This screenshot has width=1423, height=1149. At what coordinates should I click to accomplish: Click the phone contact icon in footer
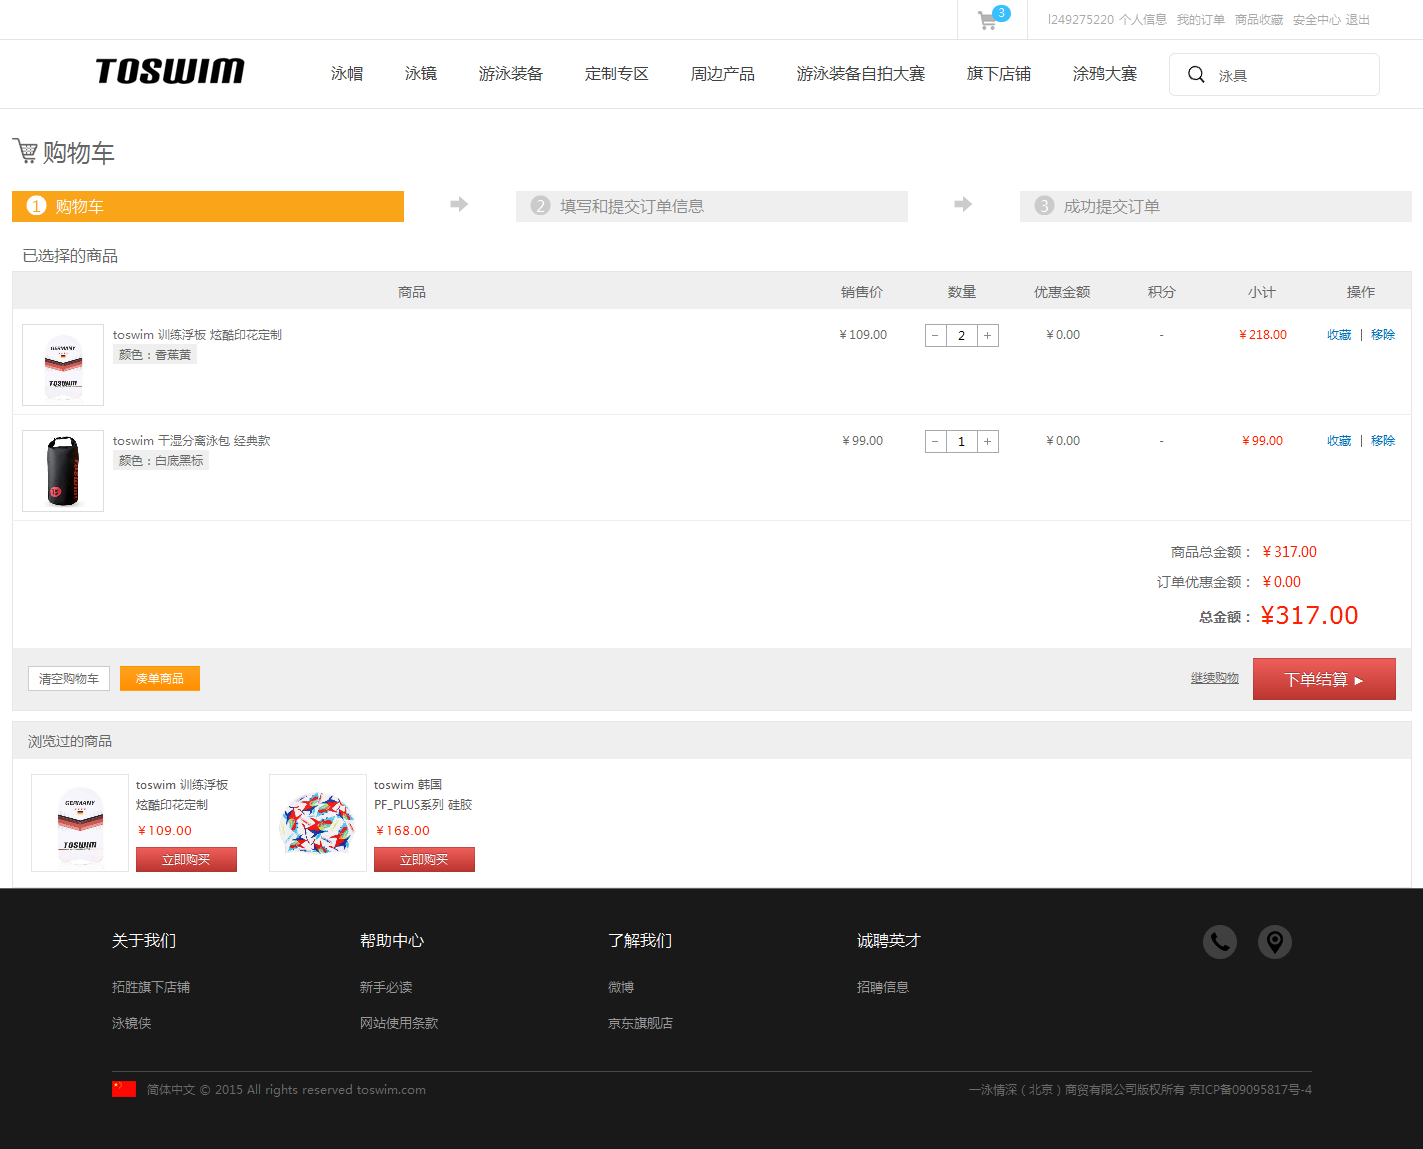[x=1220, y=942]
